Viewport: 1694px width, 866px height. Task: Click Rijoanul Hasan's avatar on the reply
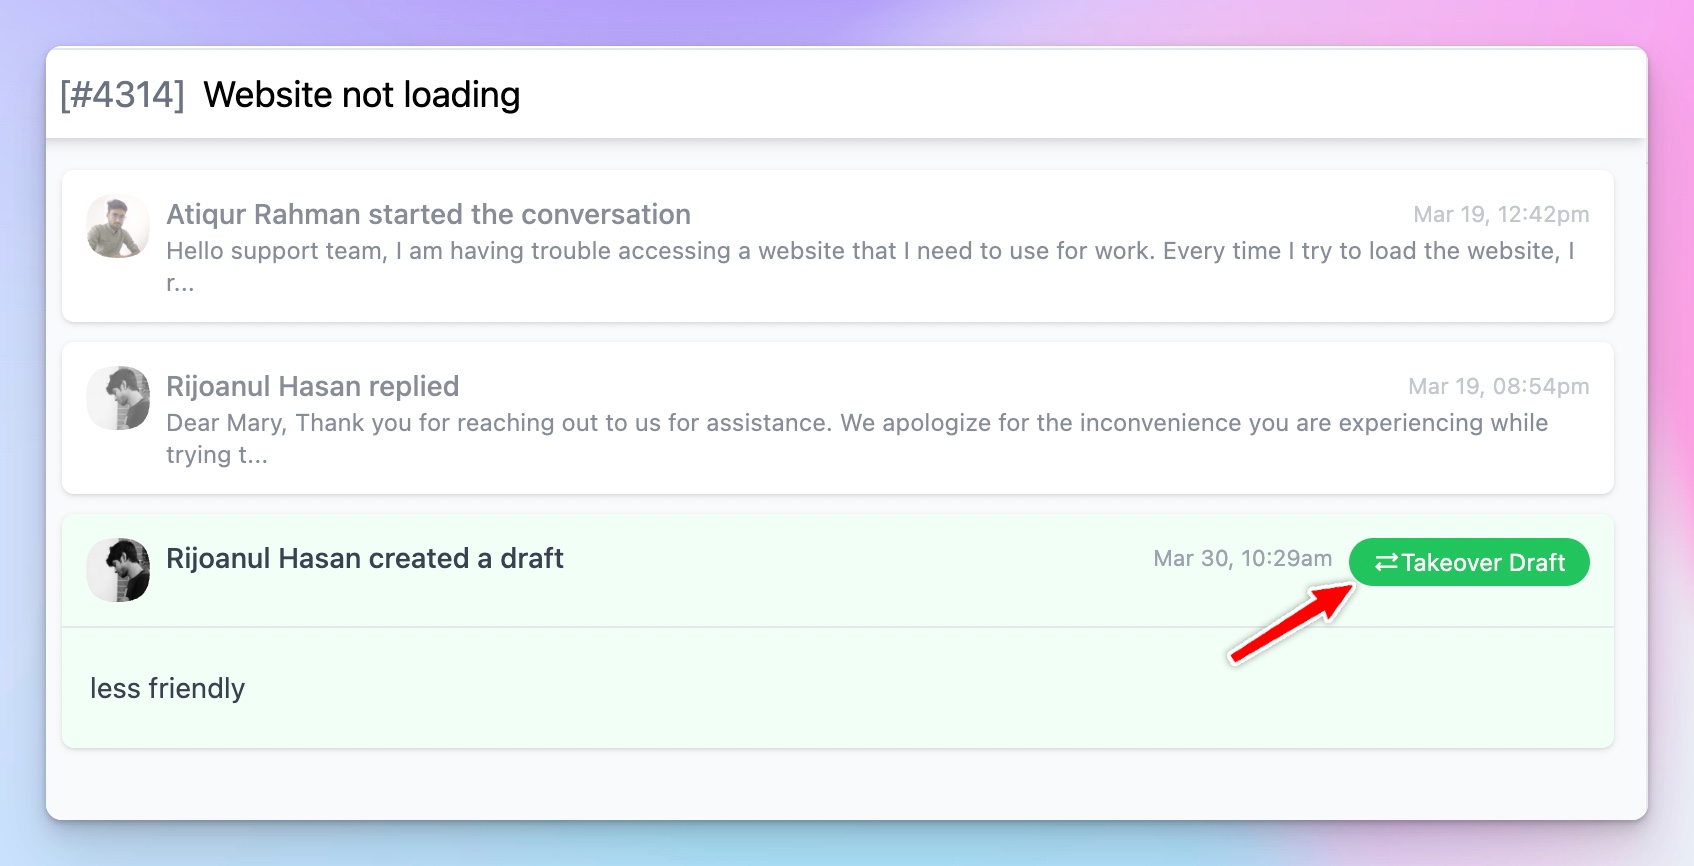pos(118,398)
